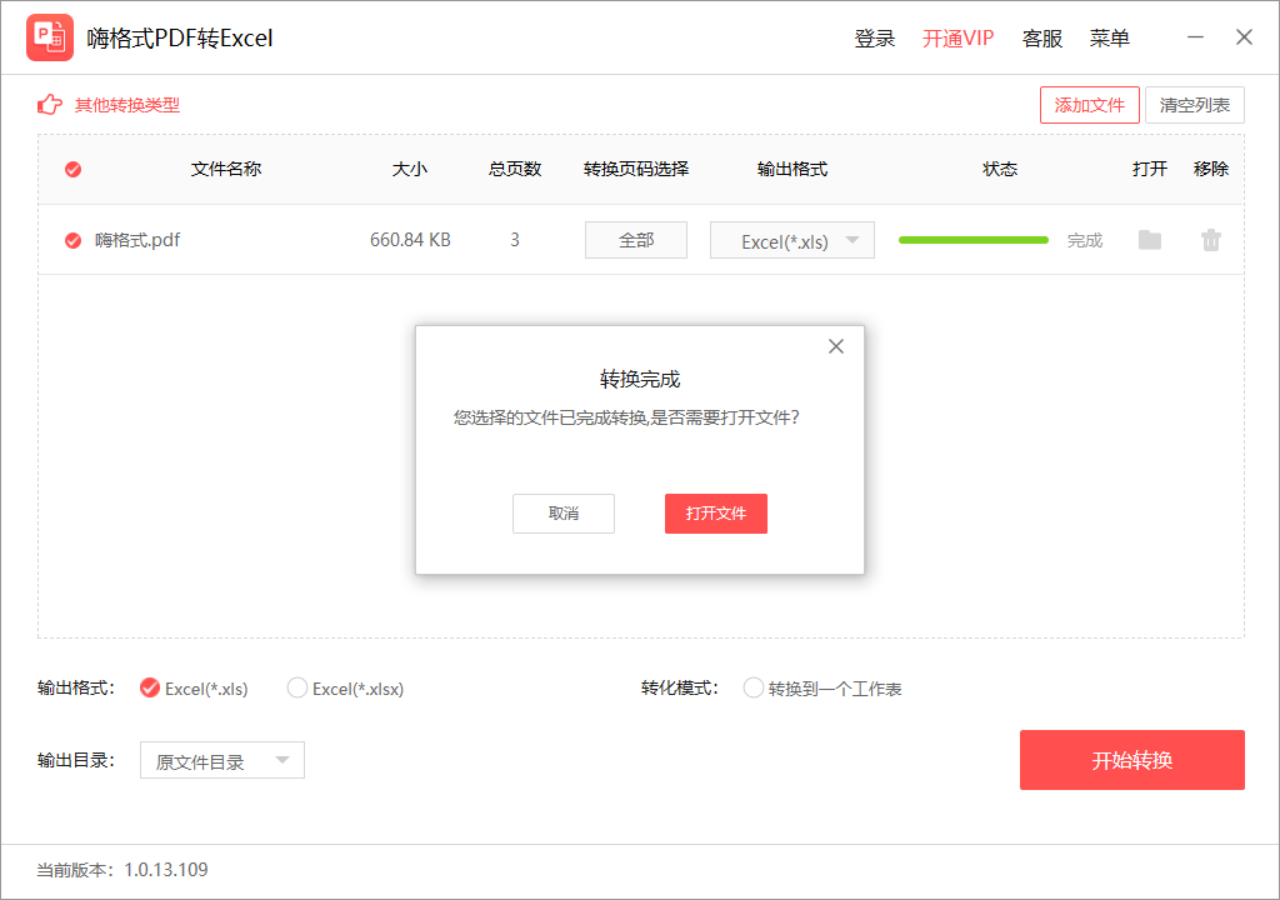Open the Excel(*.xls) format dropdown in the row
Screen dimensions: 1280x900
[x=792, y=240]
